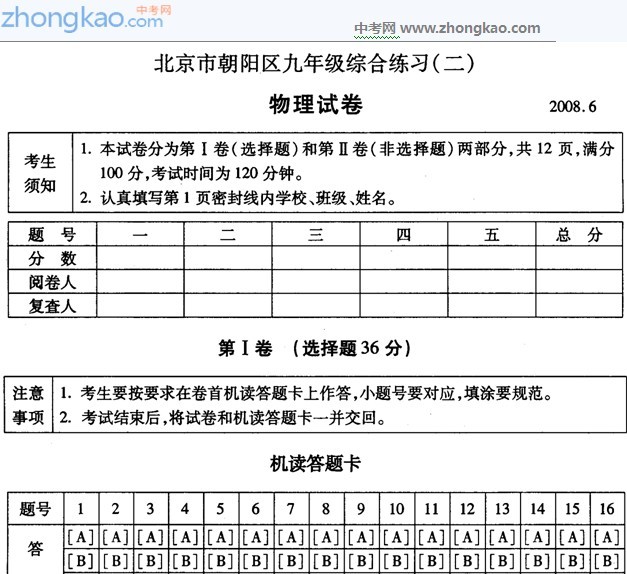Click question number 1 in answer card

(81, 509)
